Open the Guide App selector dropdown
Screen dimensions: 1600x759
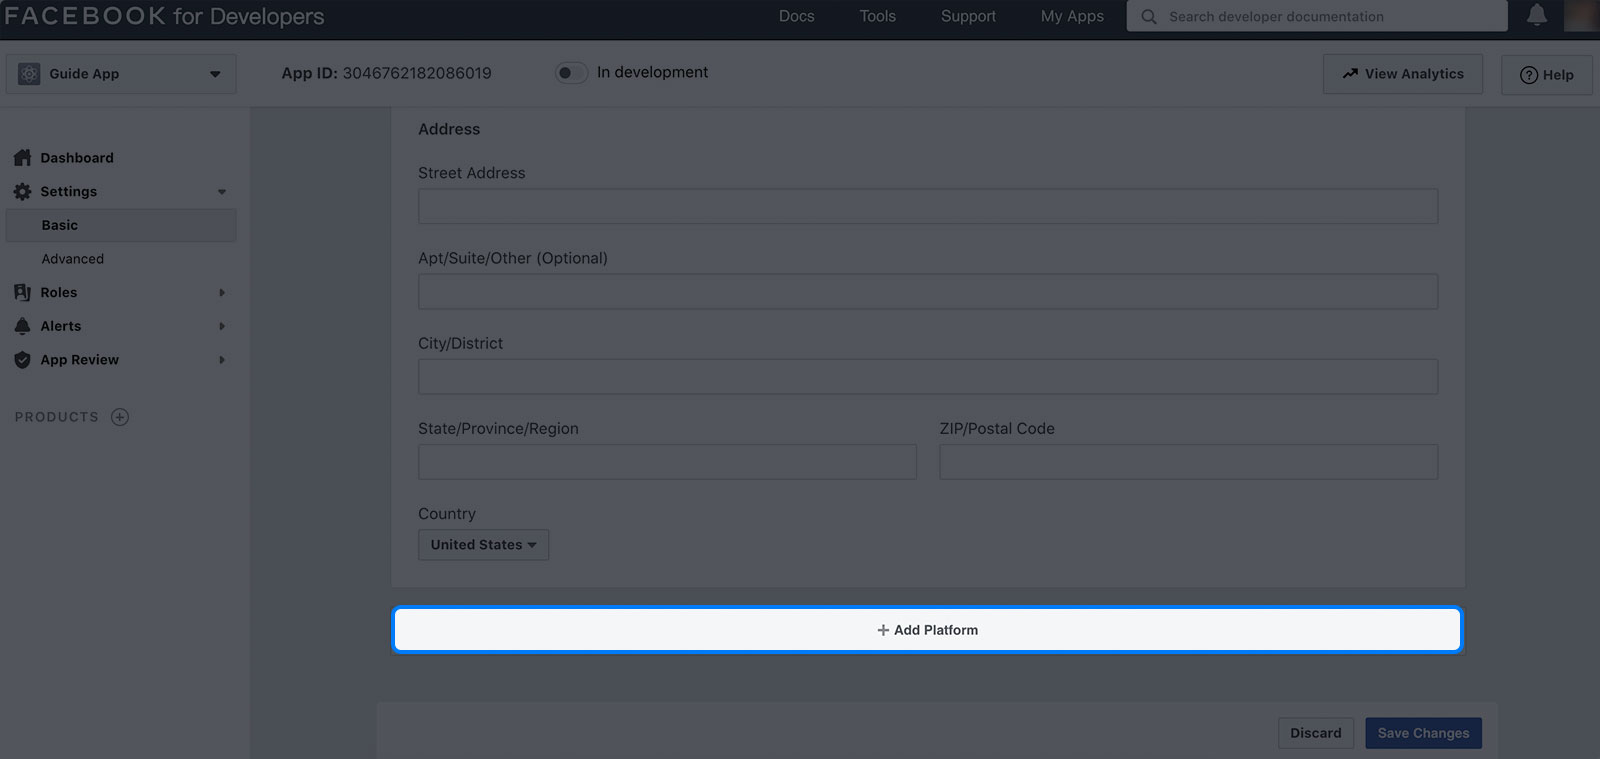[121, 74]
